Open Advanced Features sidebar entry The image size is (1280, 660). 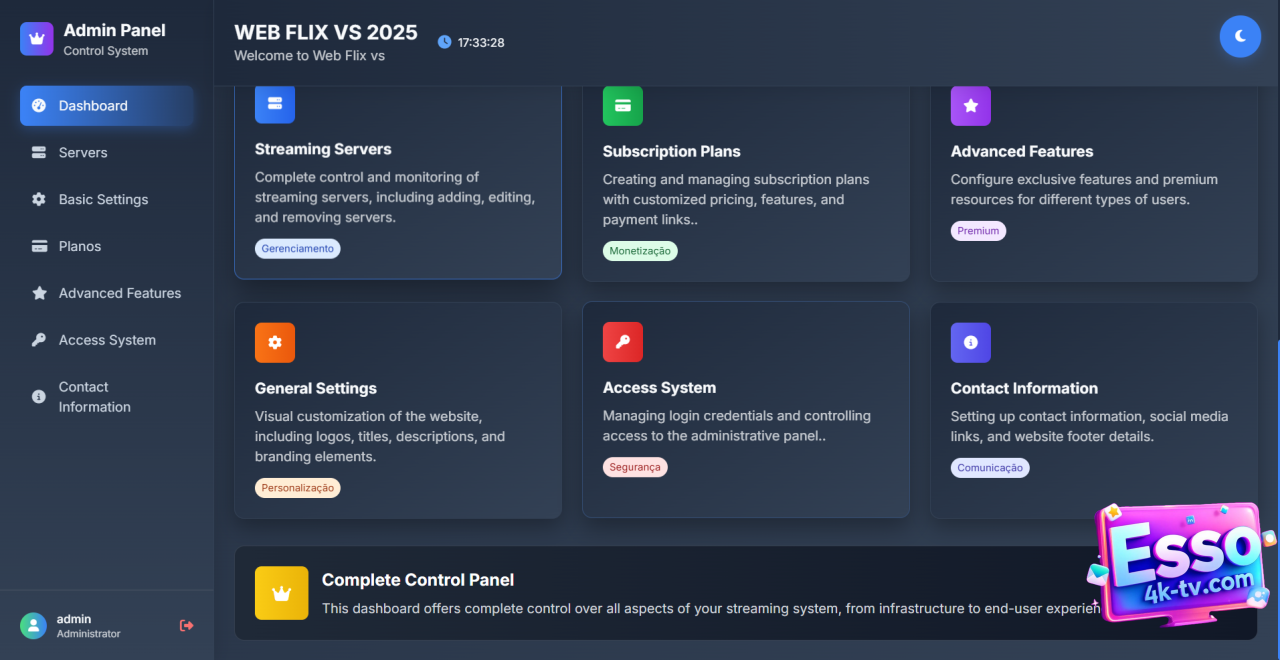tap(119, 293)
